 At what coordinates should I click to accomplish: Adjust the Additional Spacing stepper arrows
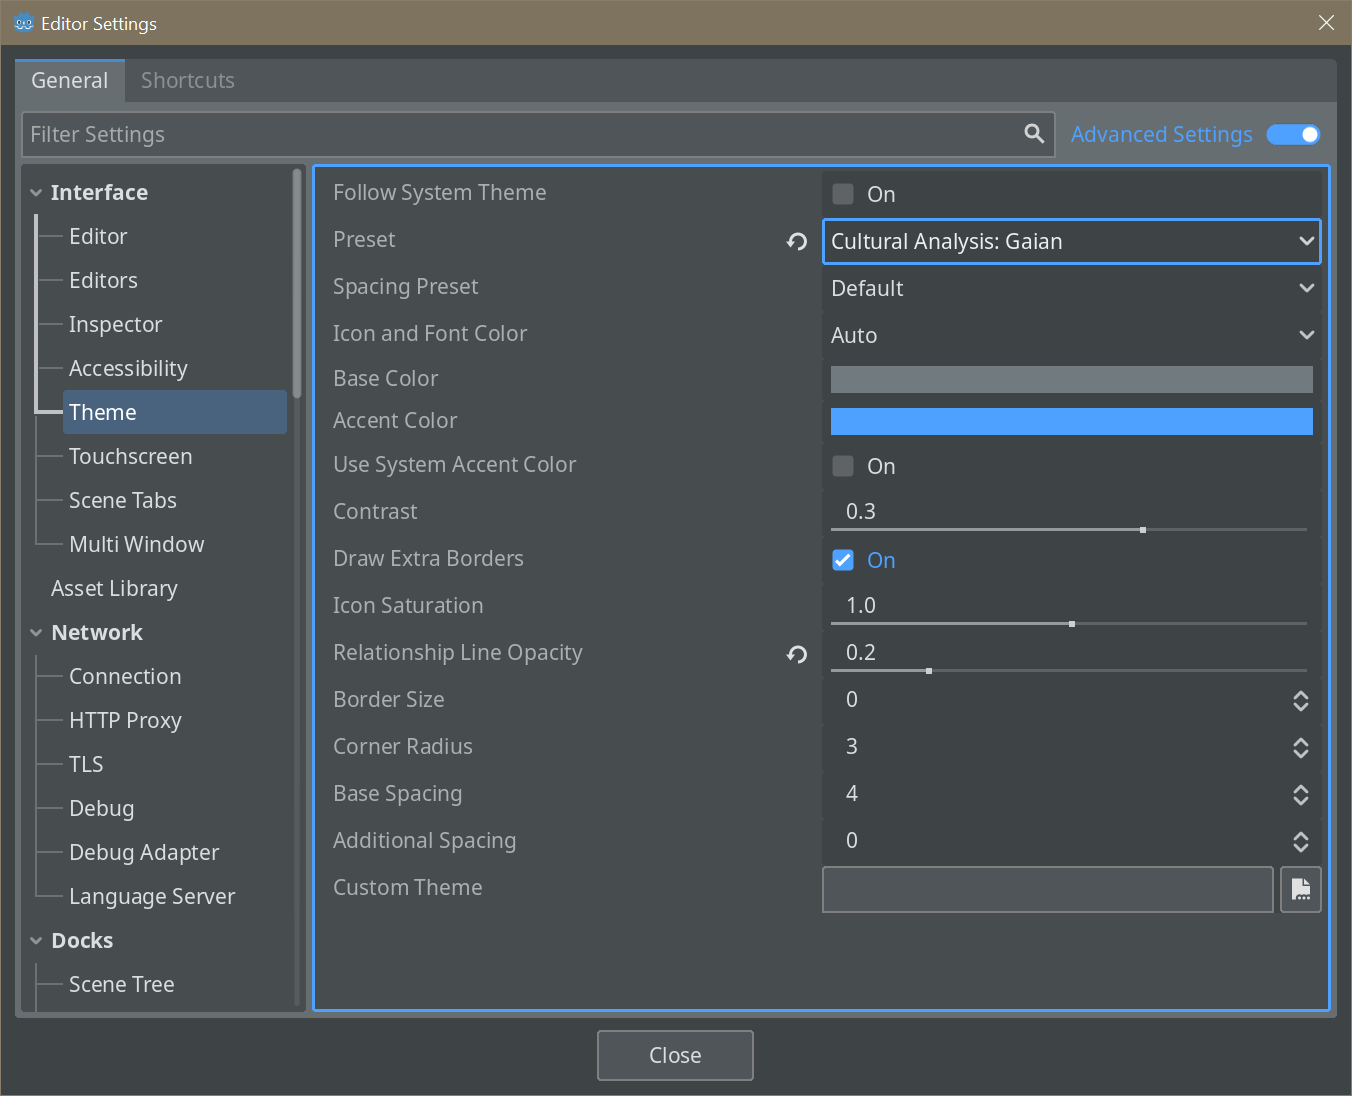coord(1301,842)
